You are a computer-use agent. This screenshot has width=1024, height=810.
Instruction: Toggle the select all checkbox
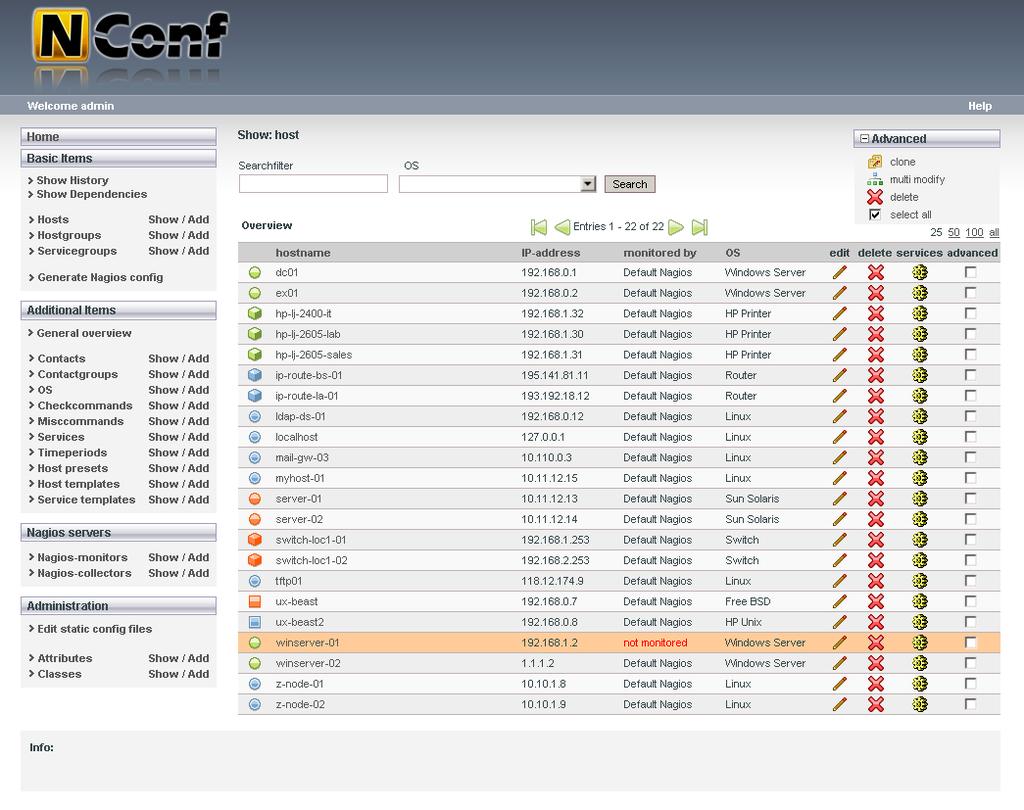click(x=874, y=215)
